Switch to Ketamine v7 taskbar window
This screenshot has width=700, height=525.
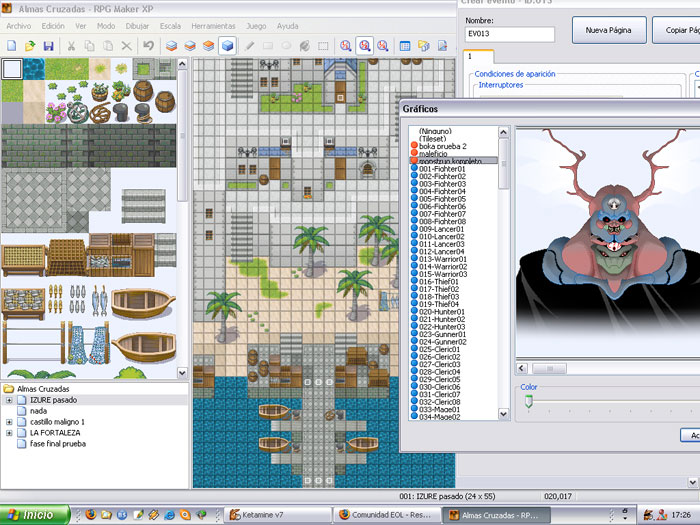pyautogui.click(x=278, y=515)
